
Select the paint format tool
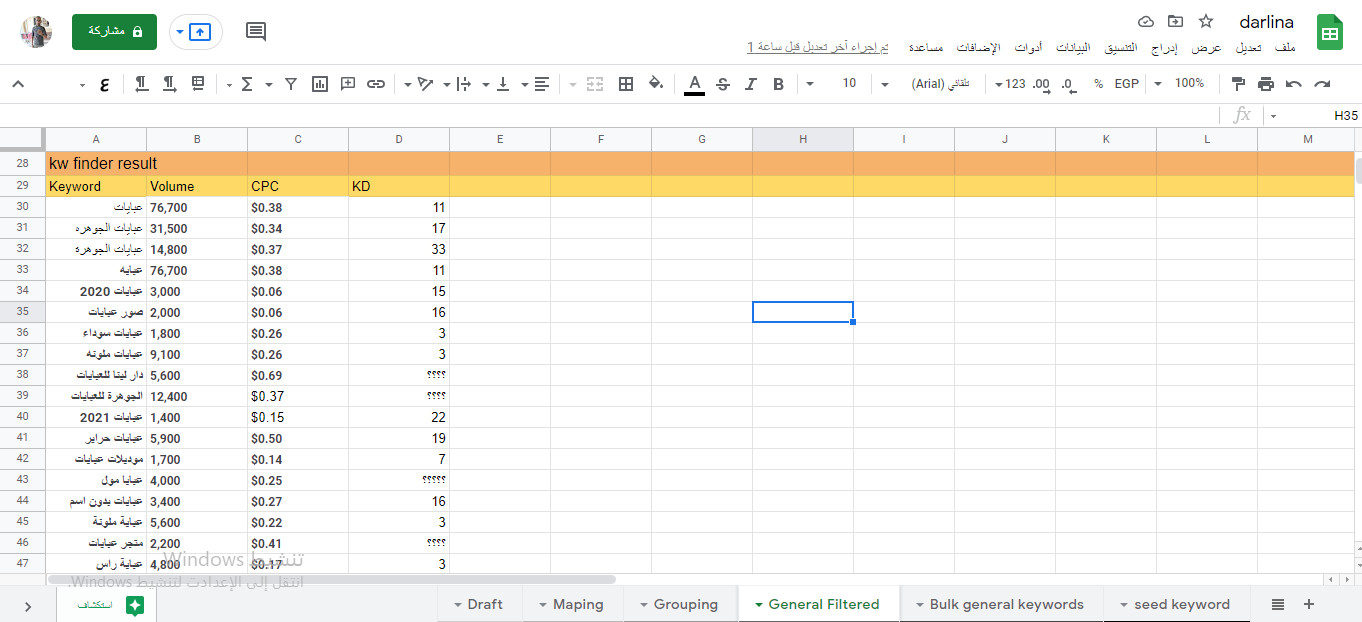(1238, 84)
